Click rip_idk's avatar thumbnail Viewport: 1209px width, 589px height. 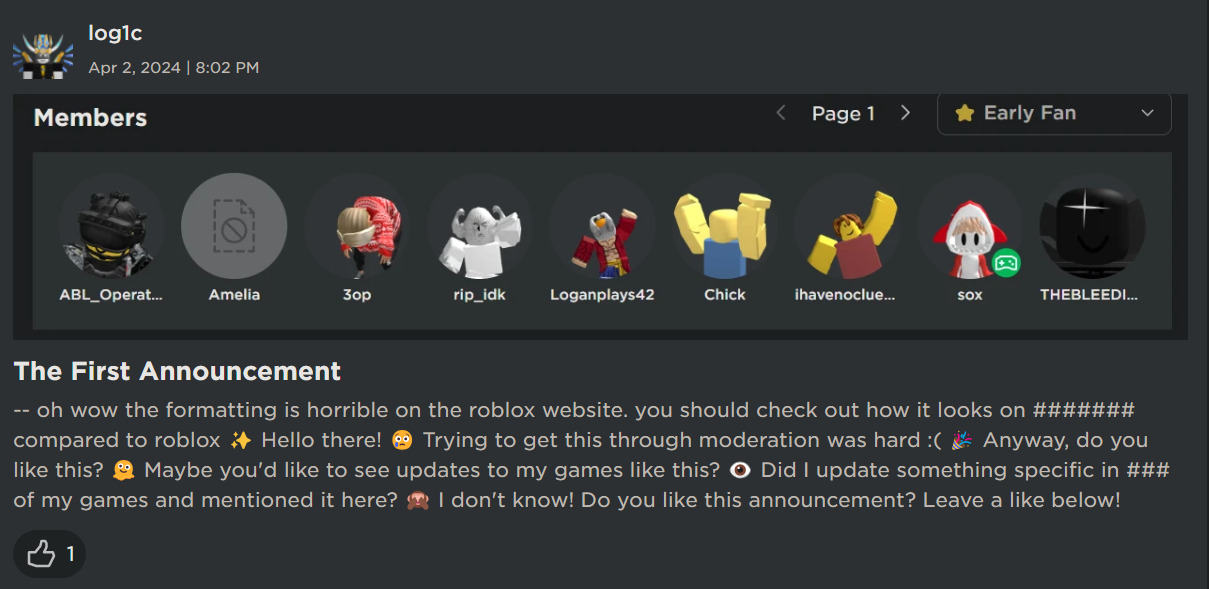(479, 225)
